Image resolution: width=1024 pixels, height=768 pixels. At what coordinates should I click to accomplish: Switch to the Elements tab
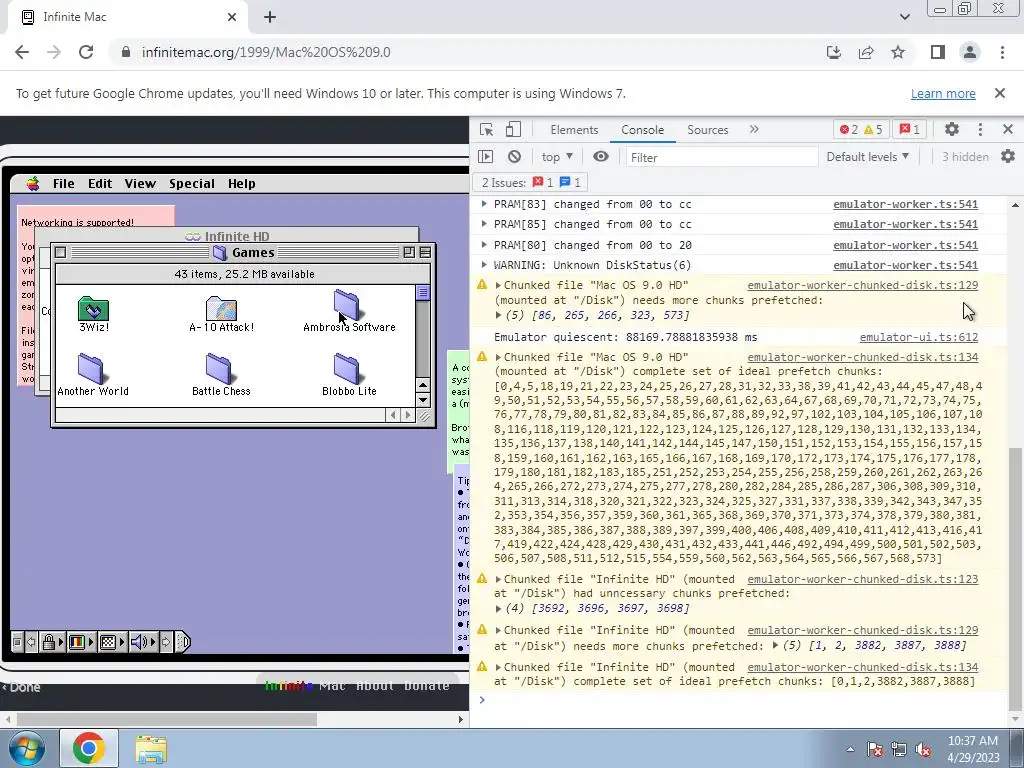(574, 129)
